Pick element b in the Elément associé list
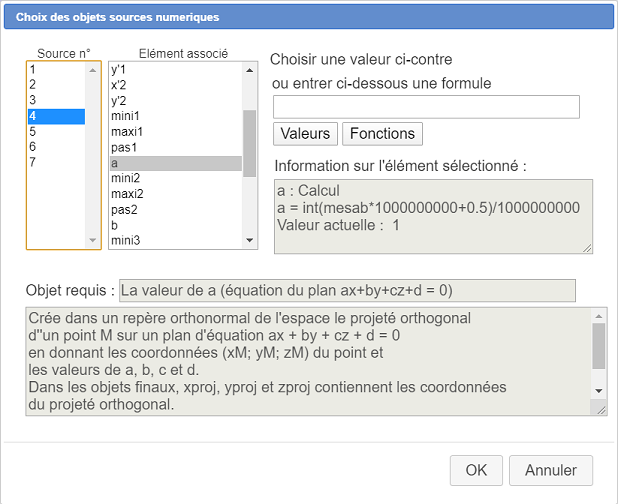618x504 pixels. [176, 225]
